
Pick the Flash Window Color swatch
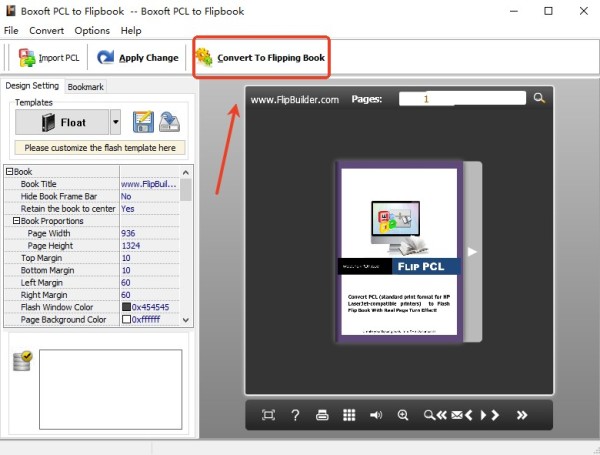[126, 307]
